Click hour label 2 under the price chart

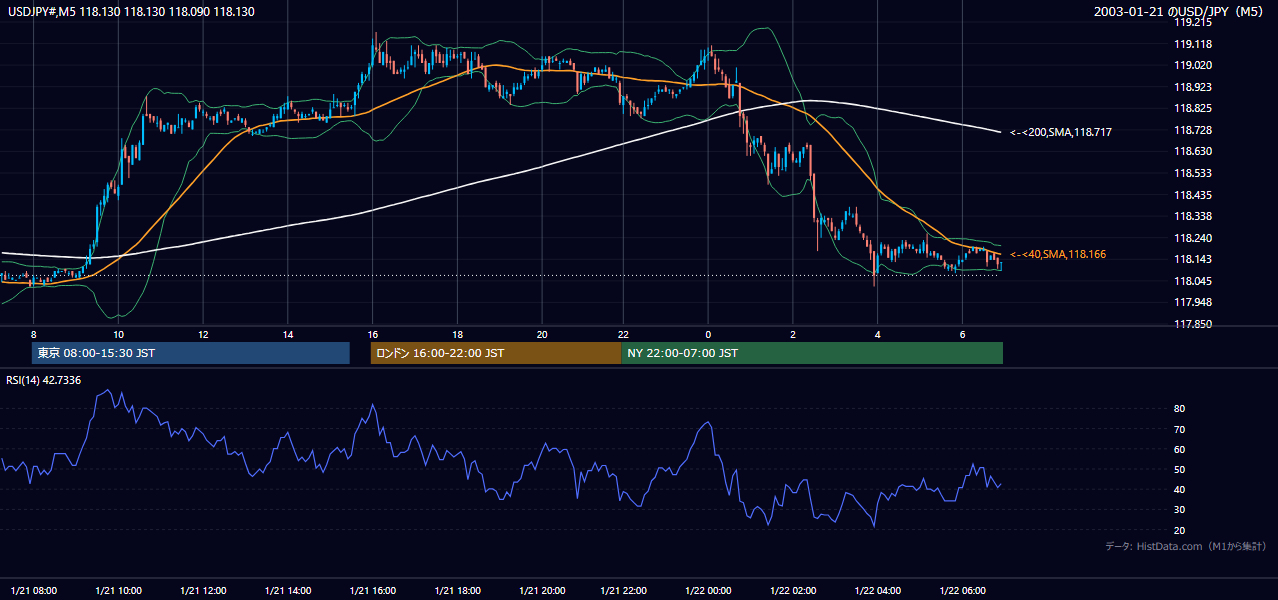793,334
